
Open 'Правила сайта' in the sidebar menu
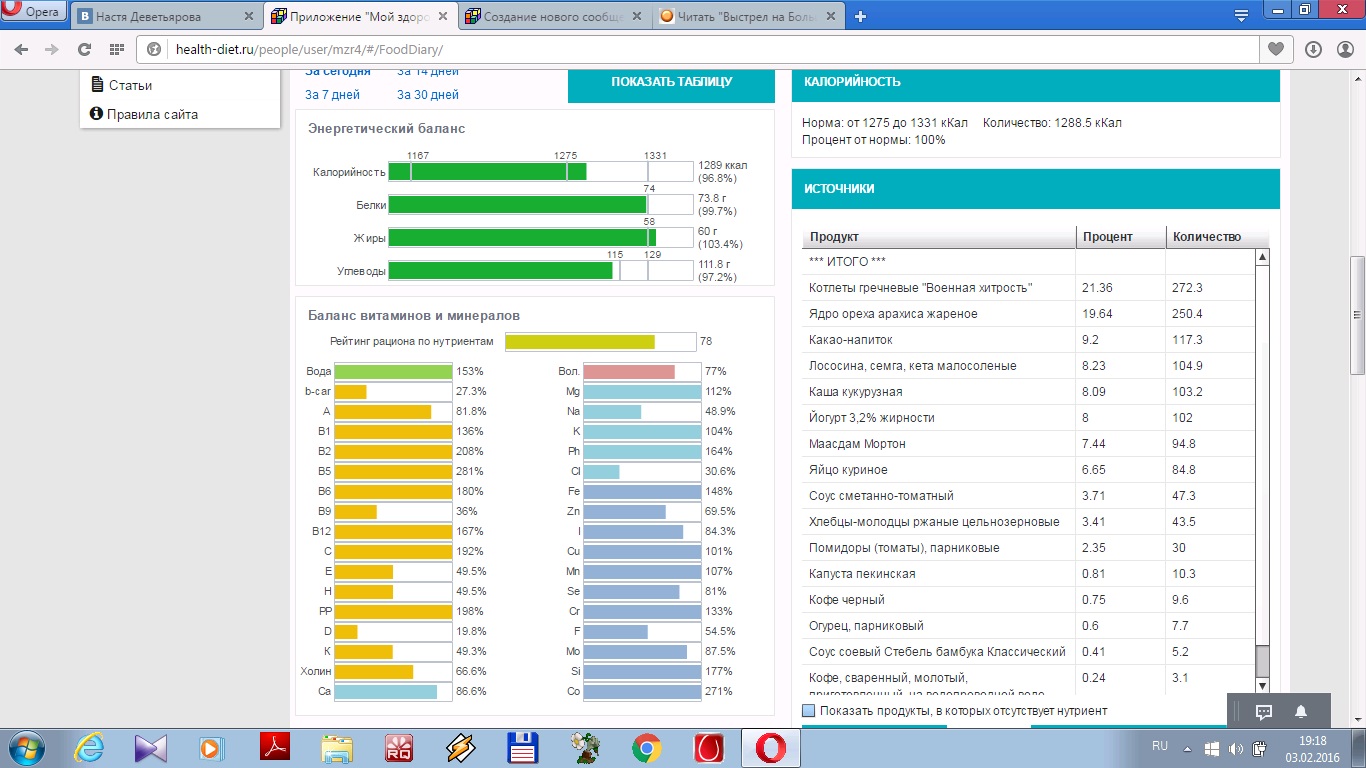pos(152,114)
